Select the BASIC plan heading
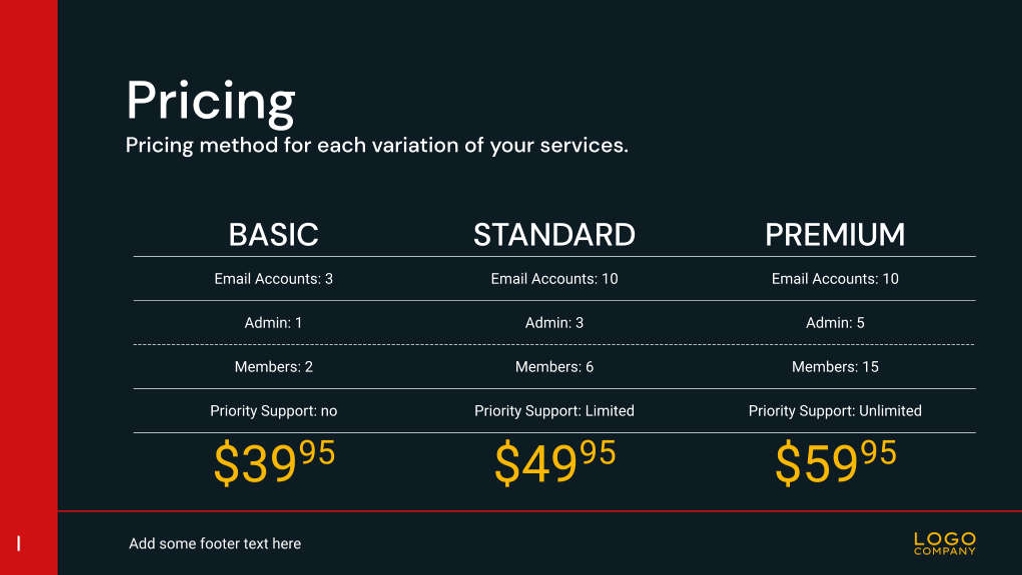 coord(273,235)
